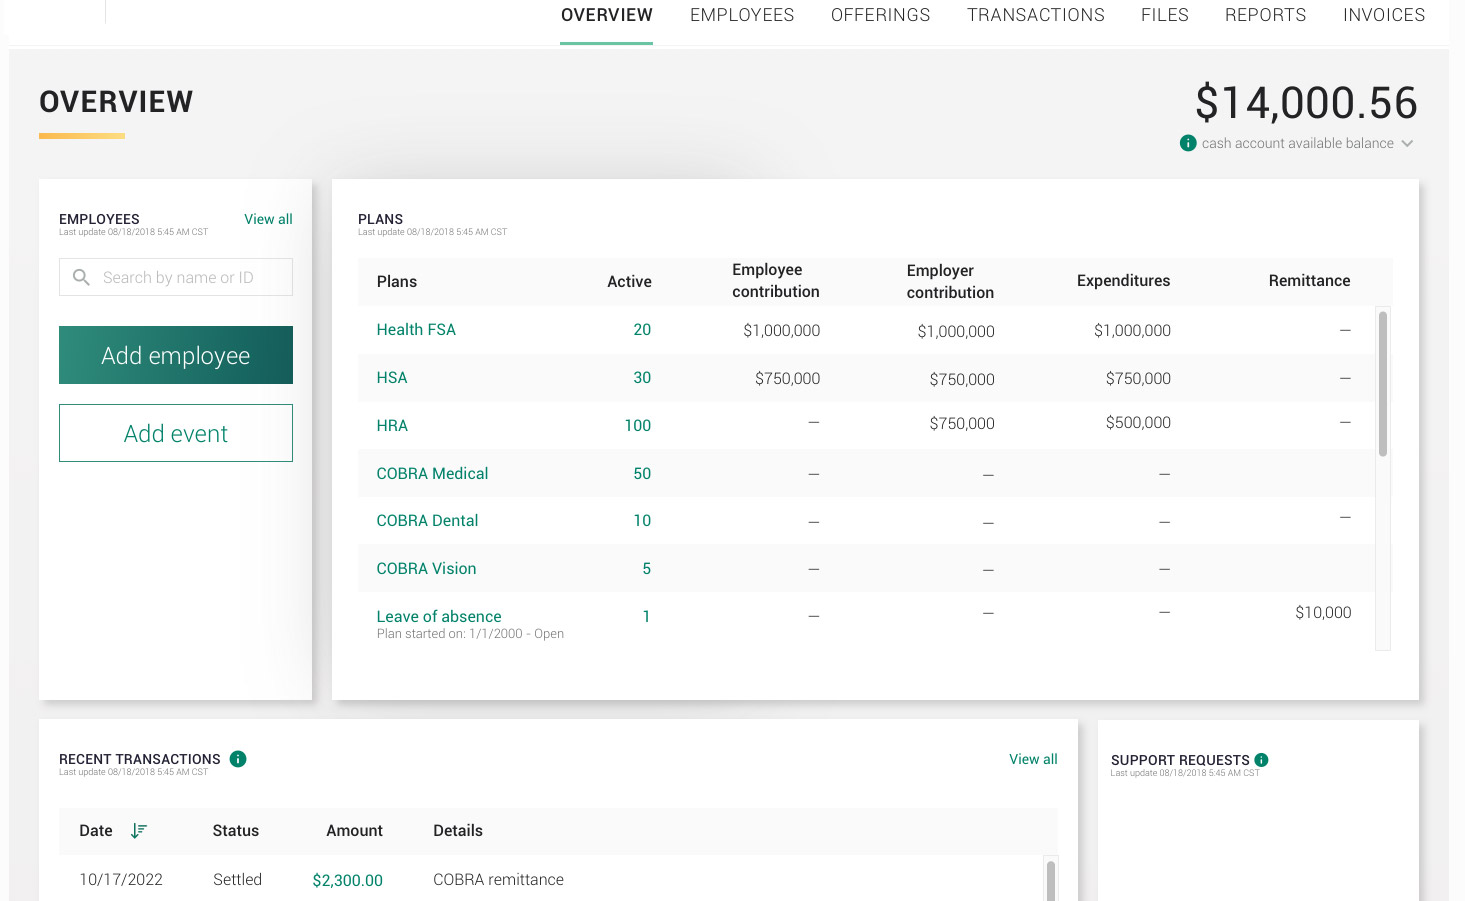Click the search magnifier icon in Employees
This screenshot has width=1465, height=901.
tap(81, 277)
